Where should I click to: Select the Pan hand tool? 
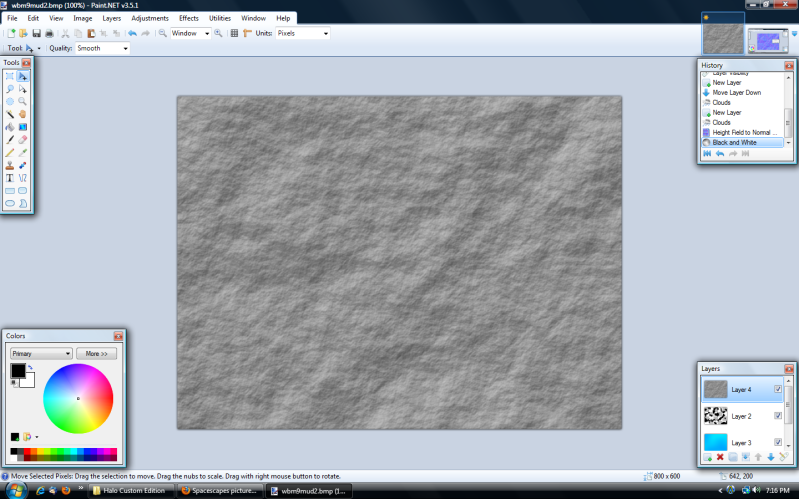22,114
